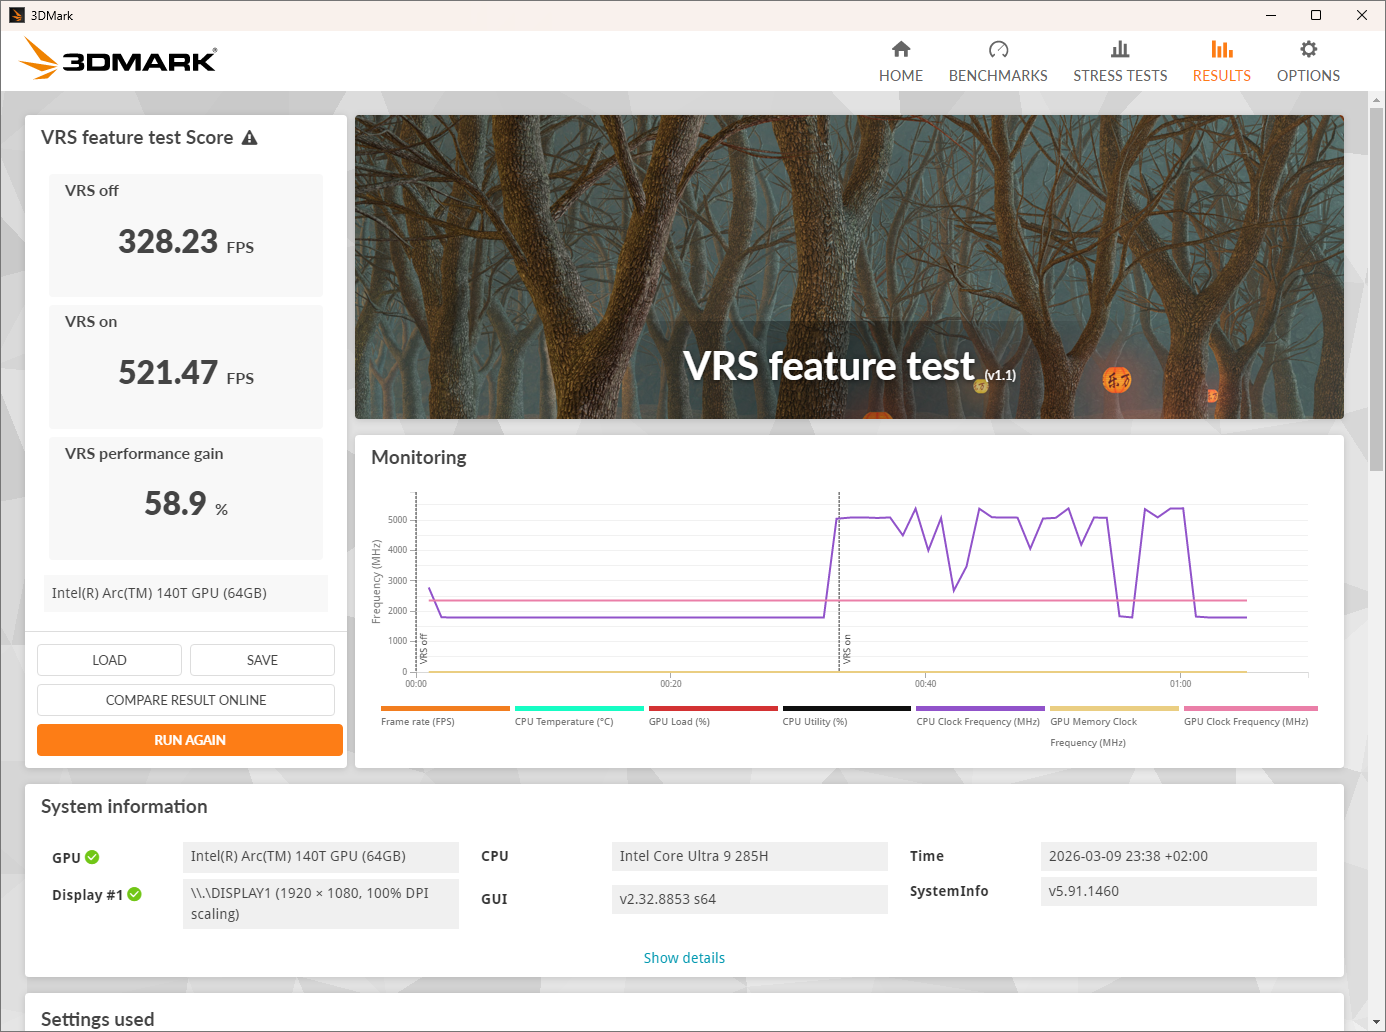
Task: Switch to the Results tab
Action: (1221, 61)
